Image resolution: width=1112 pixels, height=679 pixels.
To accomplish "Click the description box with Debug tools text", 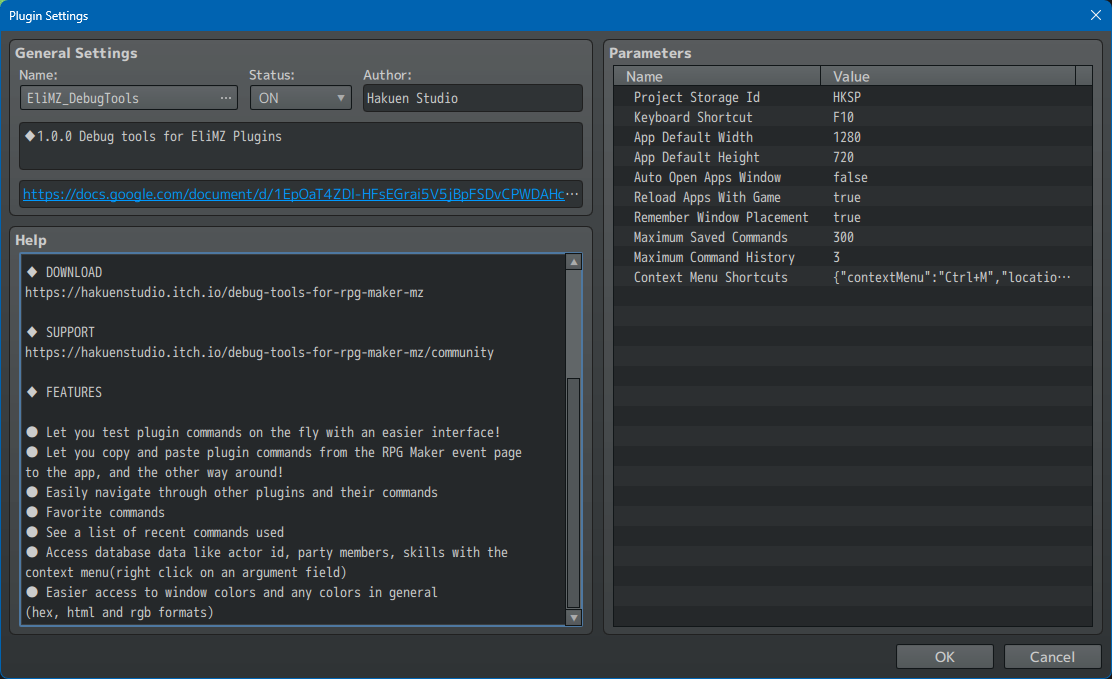I will pyautogui.click(x=301, y=145).
